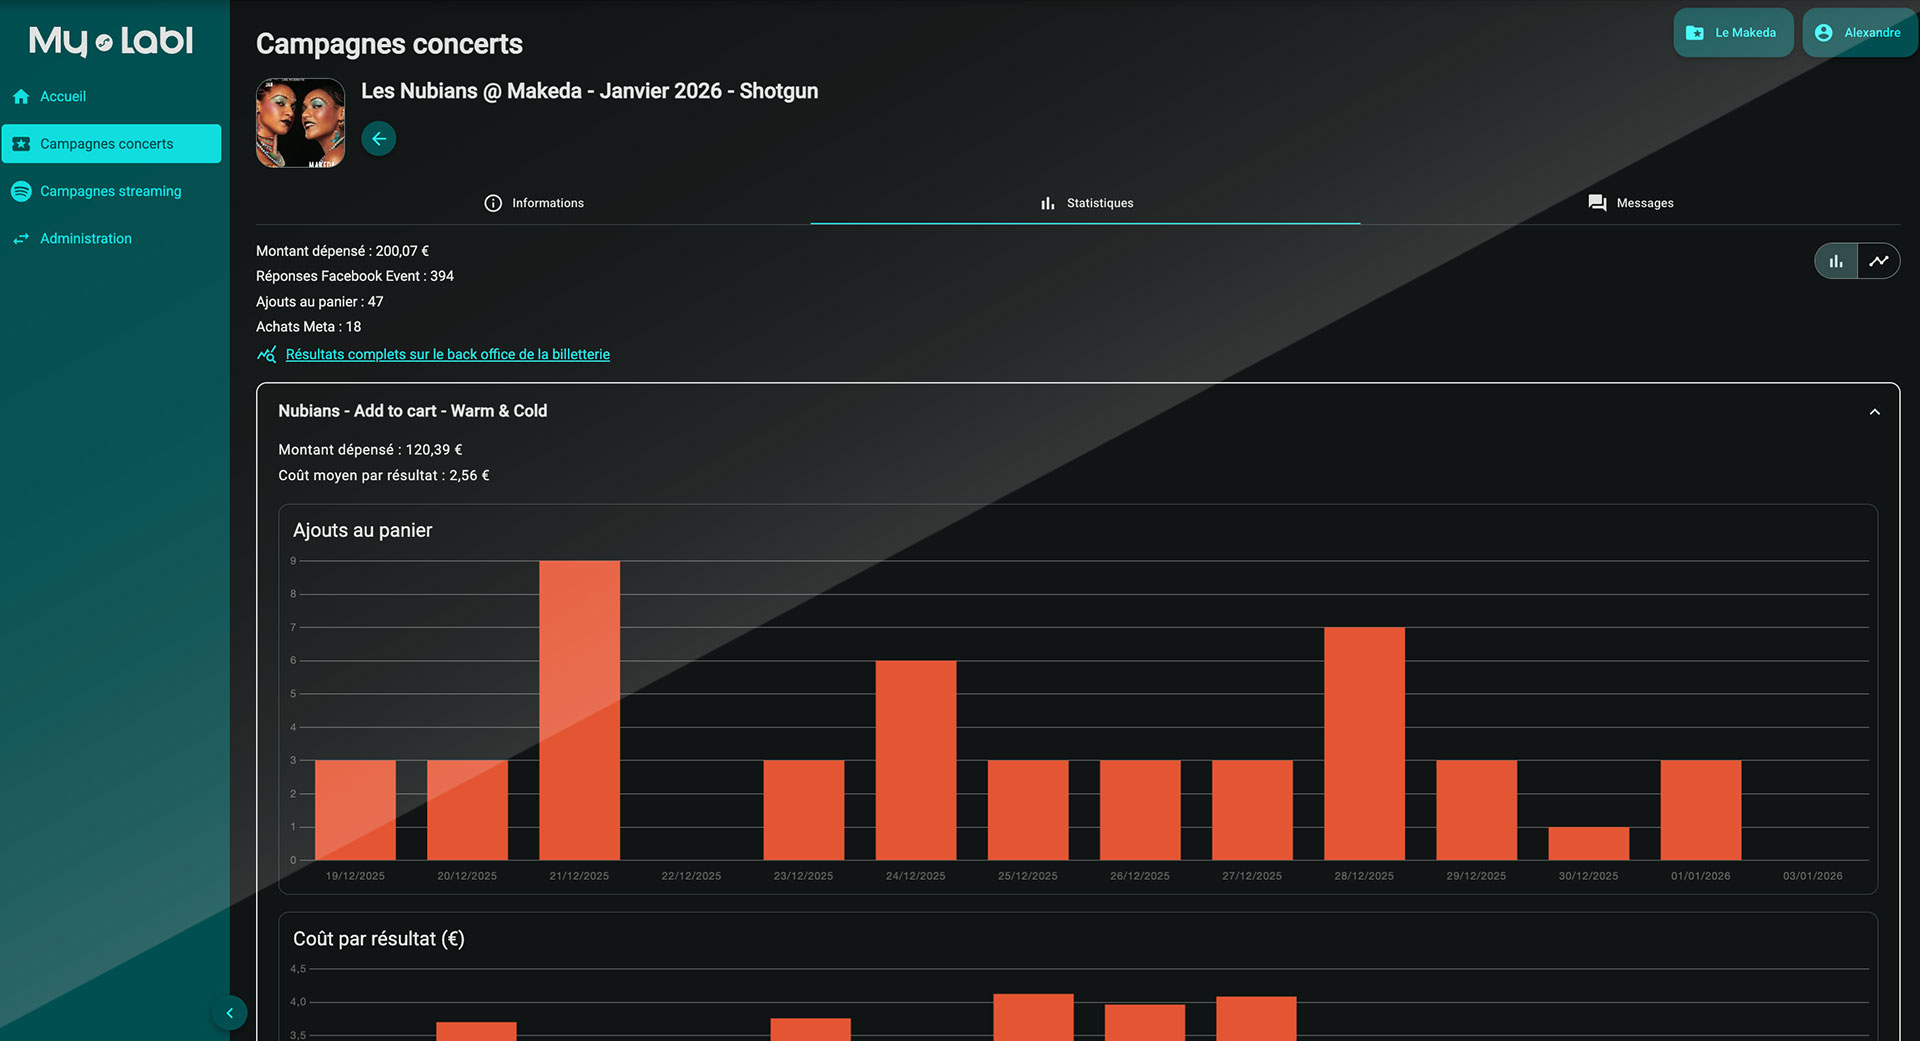This screenshot has width=1920, height=1041.
Task: Click the analytics icon beside billetterie link
Action: (267, 355)
